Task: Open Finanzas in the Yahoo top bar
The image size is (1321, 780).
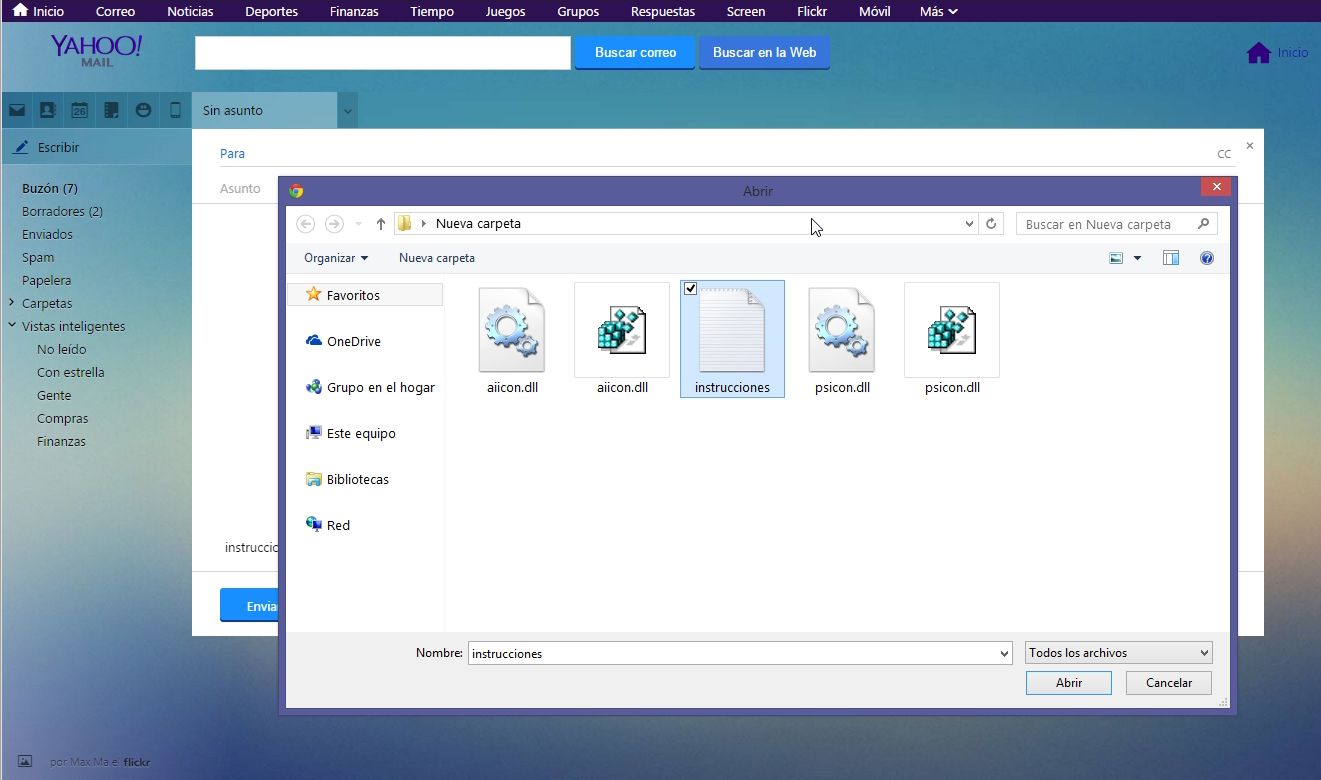Action: pyautogui.click(x=354, y=12)
